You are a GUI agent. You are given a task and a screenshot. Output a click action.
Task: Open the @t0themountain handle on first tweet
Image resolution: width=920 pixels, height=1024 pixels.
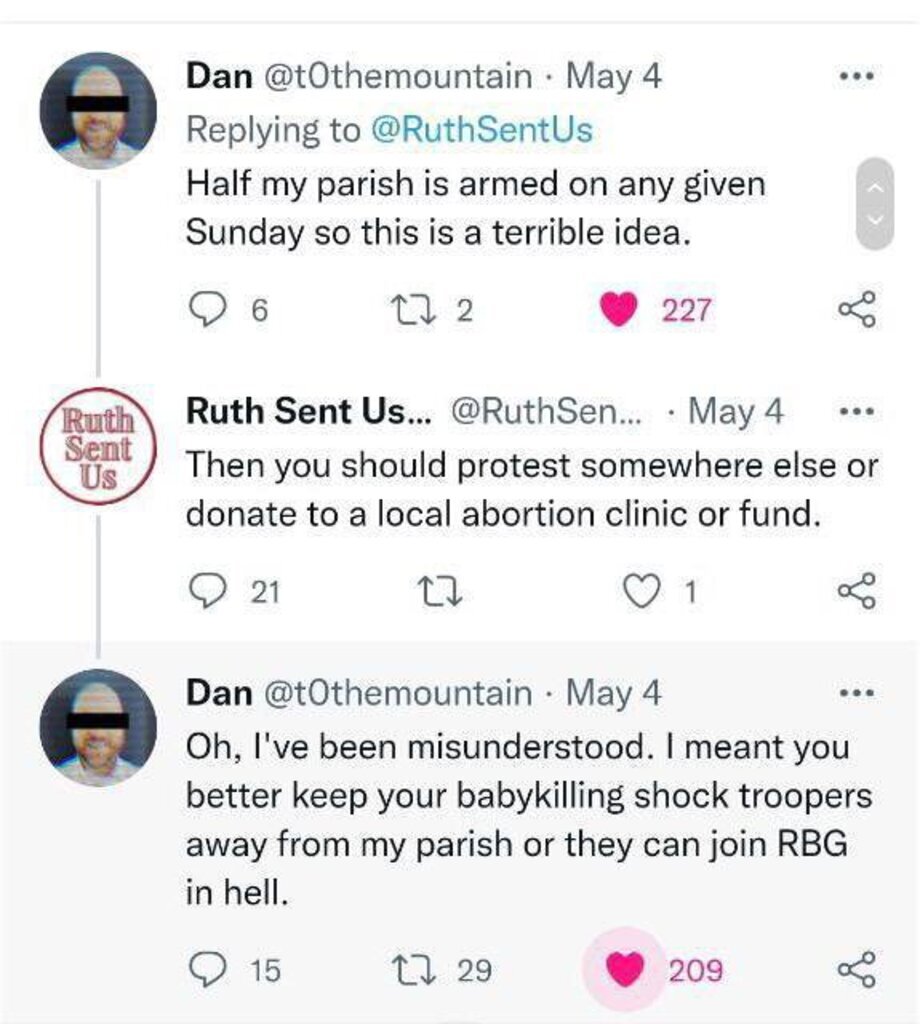tap(397, 77)
